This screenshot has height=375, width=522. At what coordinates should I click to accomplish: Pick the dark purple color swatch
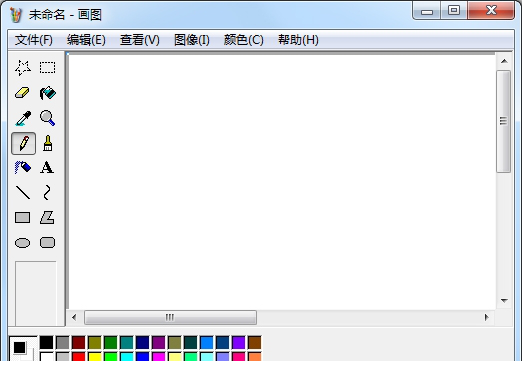pyautogui.click(x=158, y=342)
